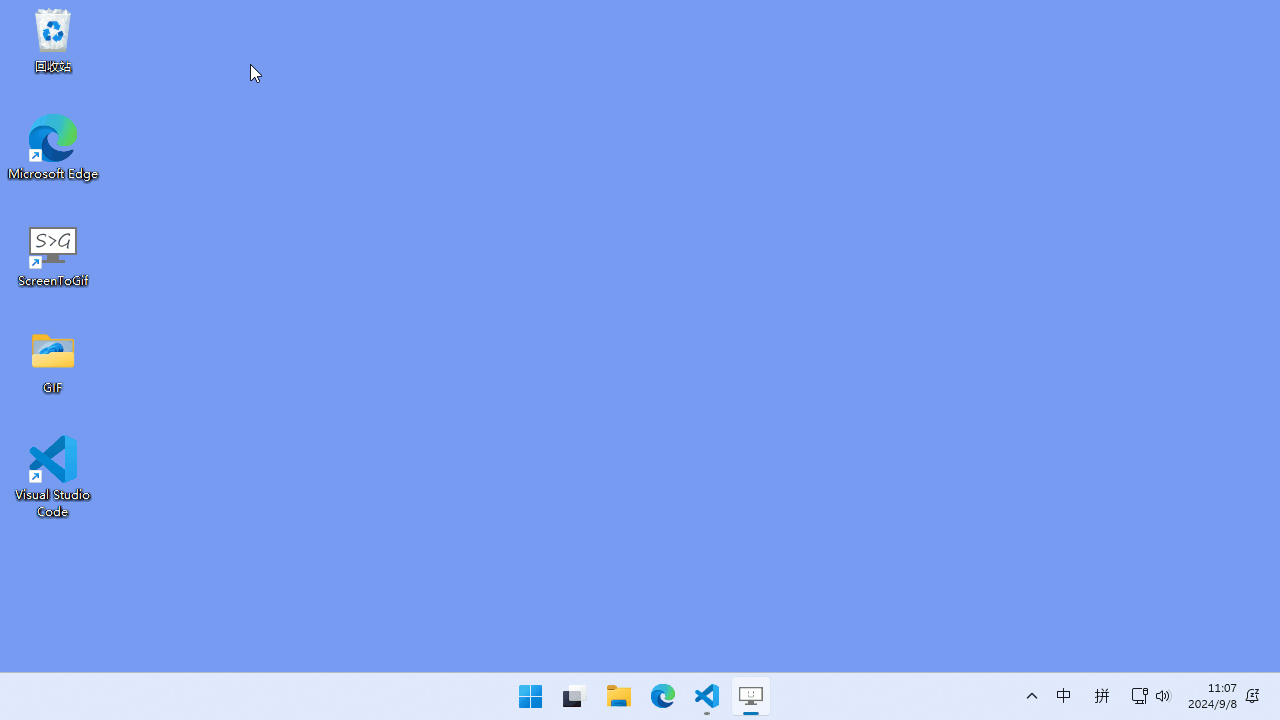Open Task View from the taskbar

(573, 696)
